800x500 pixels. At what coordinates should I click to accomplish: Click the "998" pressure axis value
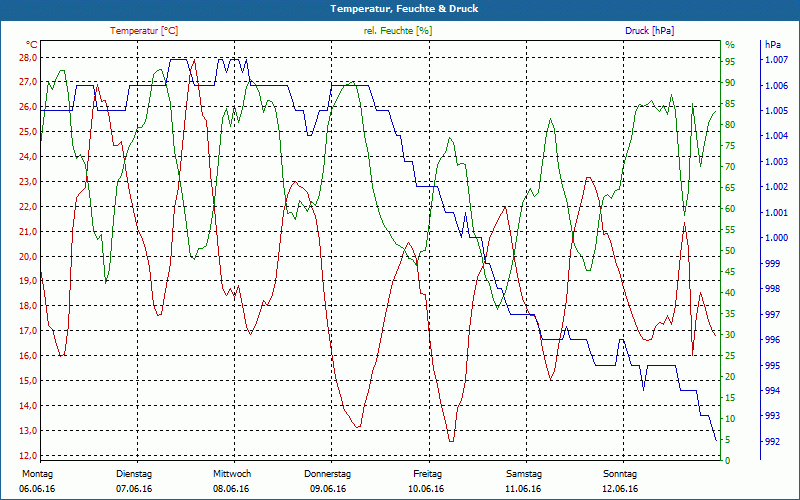coord(772,289)
